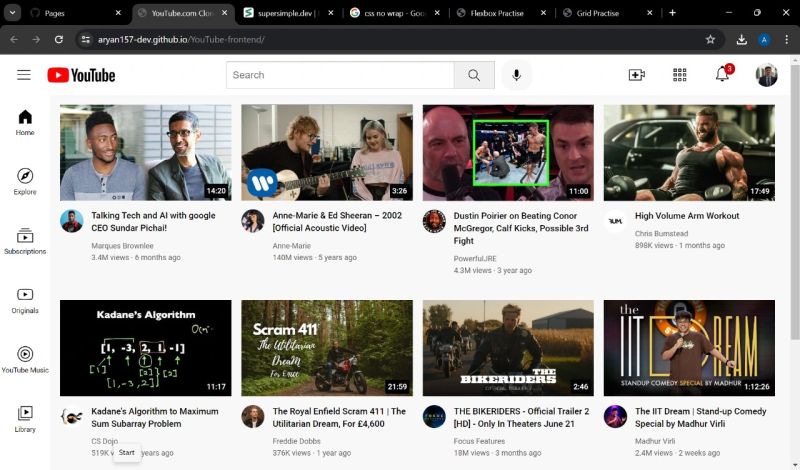Viewport: 800px width, 470px height.
Task: Click the create video upload icon
Action: coord(636,75)
